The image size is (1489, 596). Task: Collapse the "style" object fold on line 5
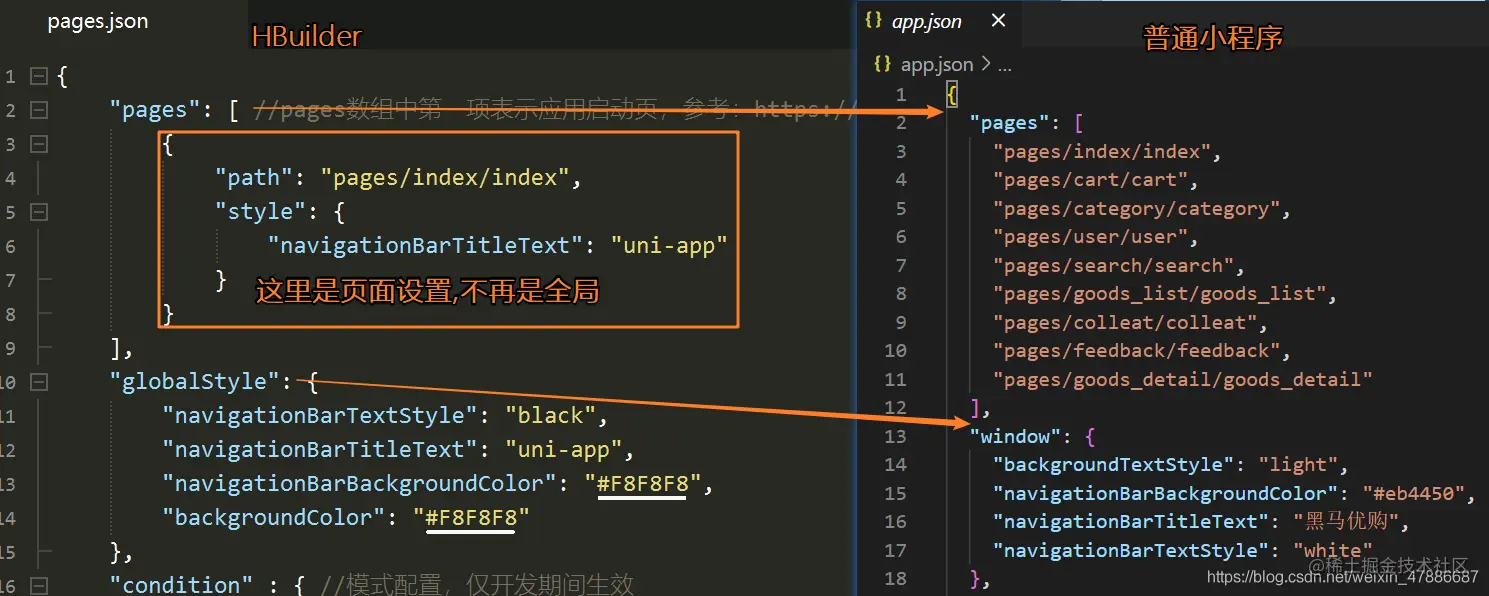38,212
